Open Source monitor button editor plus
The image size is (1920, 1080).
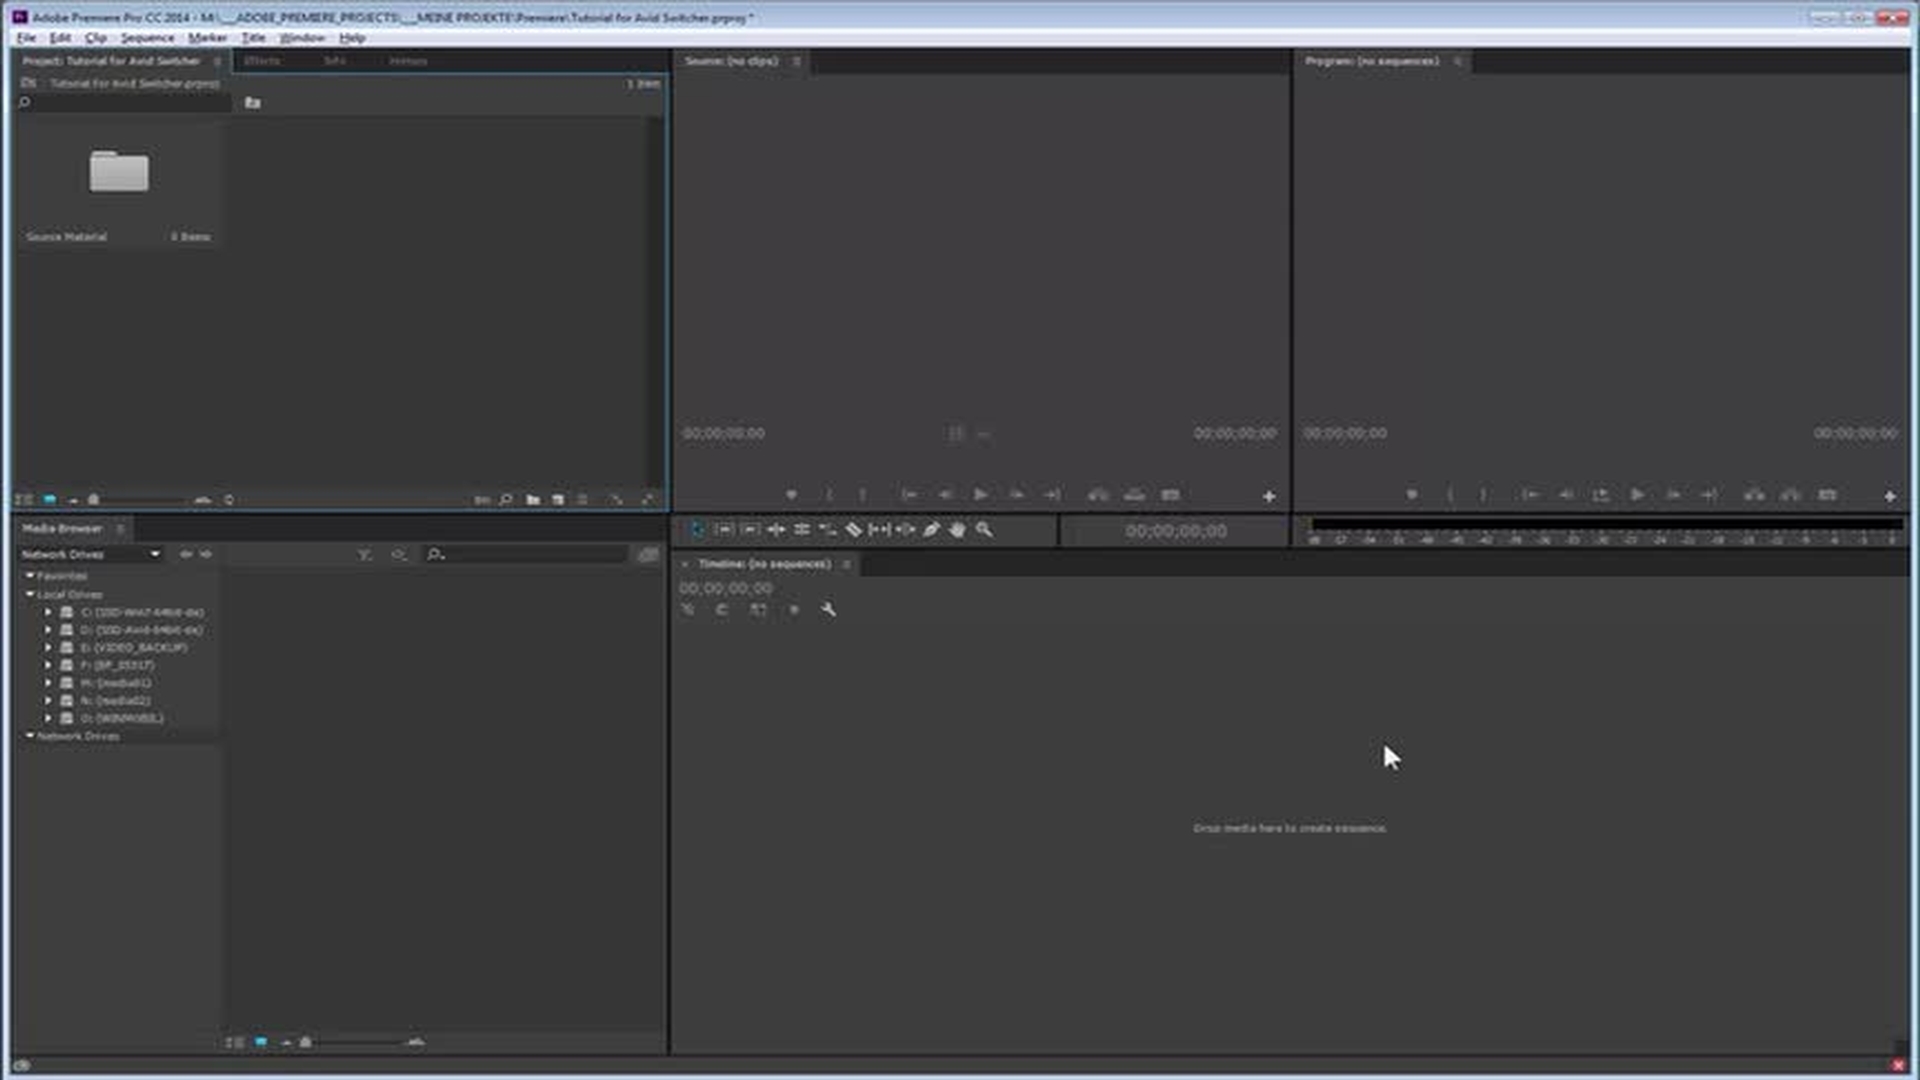(x=1268, y=496)
